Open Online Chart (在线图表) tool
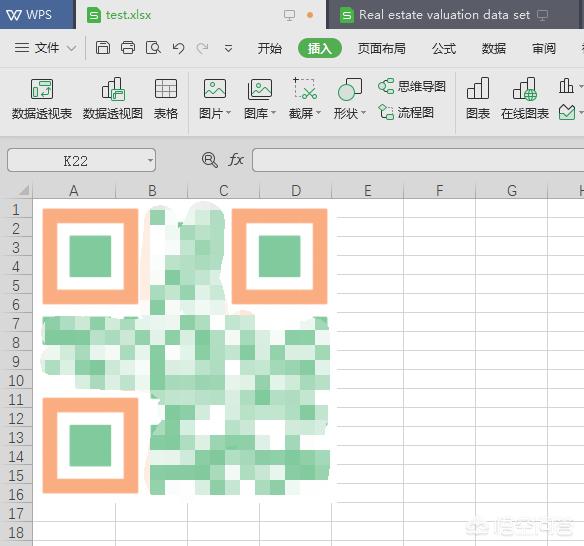This screenshot has width=584, height=546. click(525, 99)
